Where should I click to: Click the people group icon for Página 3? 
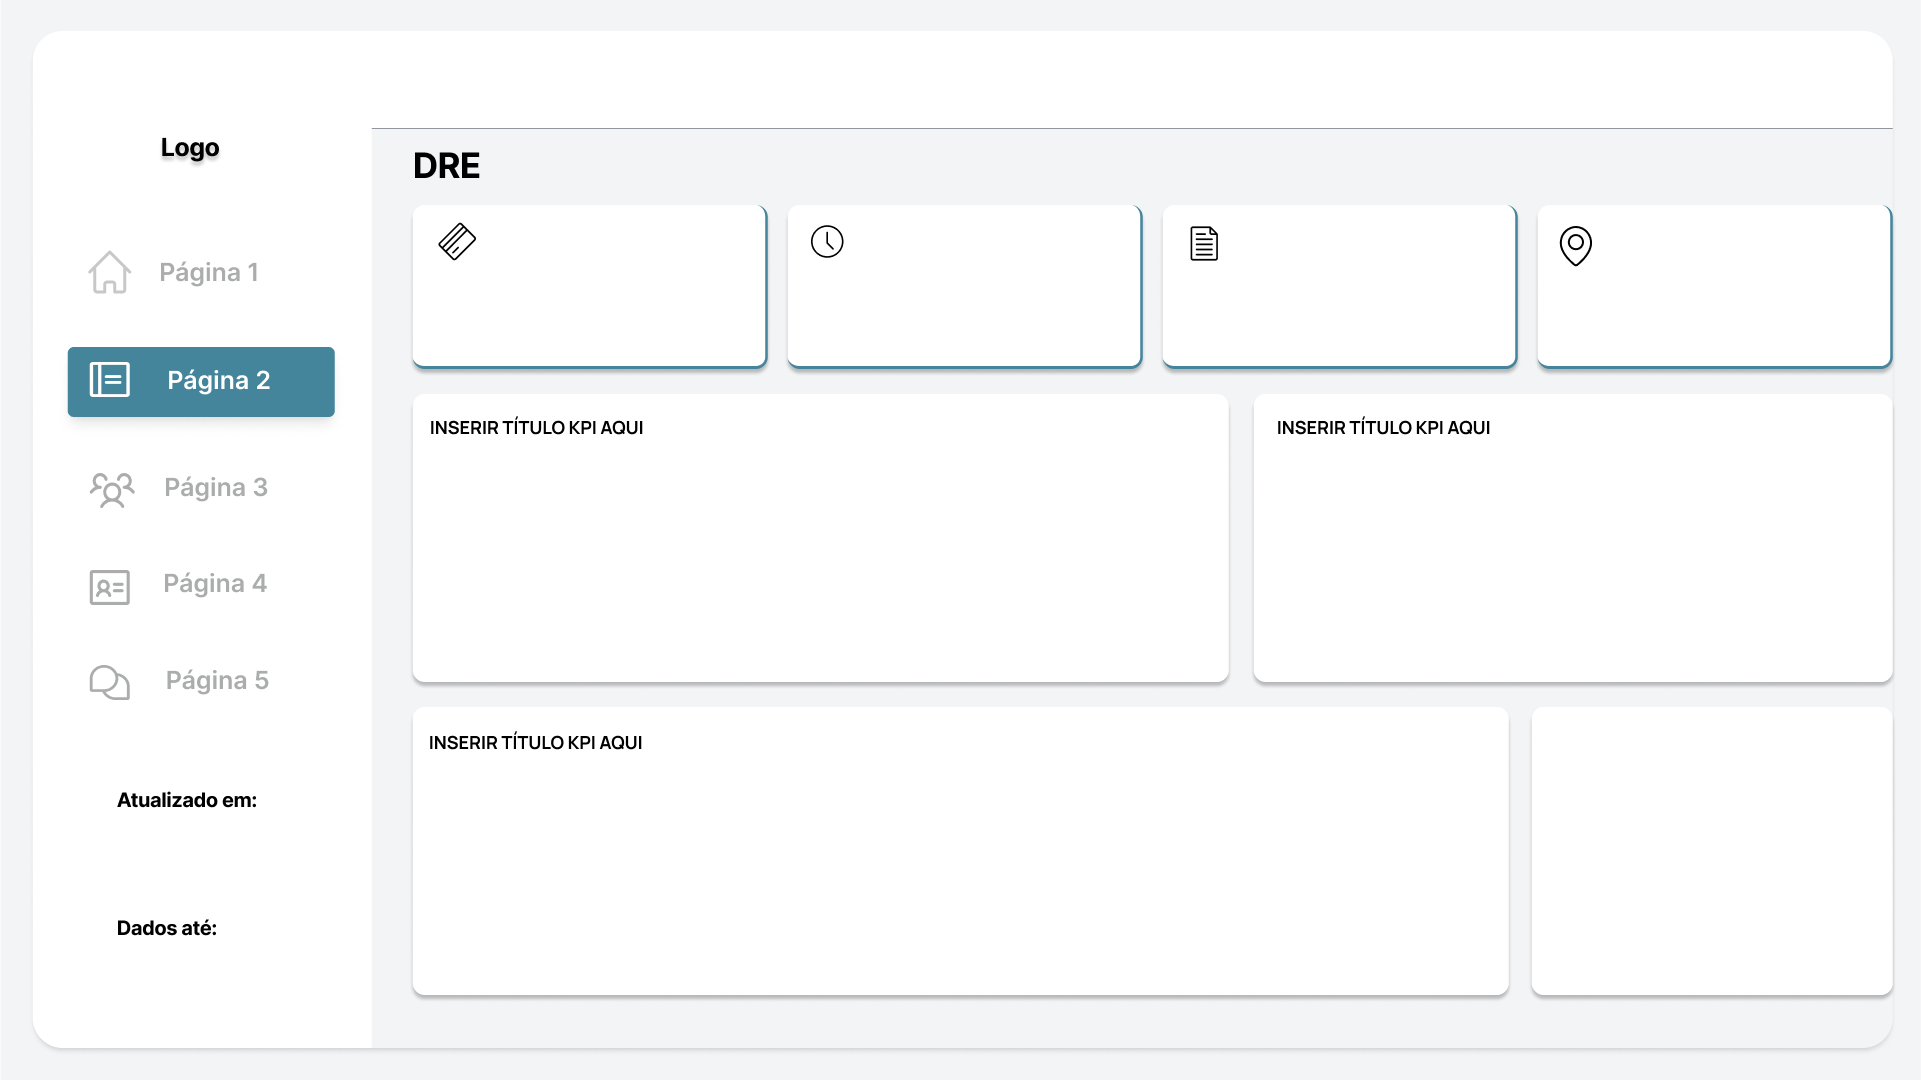[x=111, y=489]
